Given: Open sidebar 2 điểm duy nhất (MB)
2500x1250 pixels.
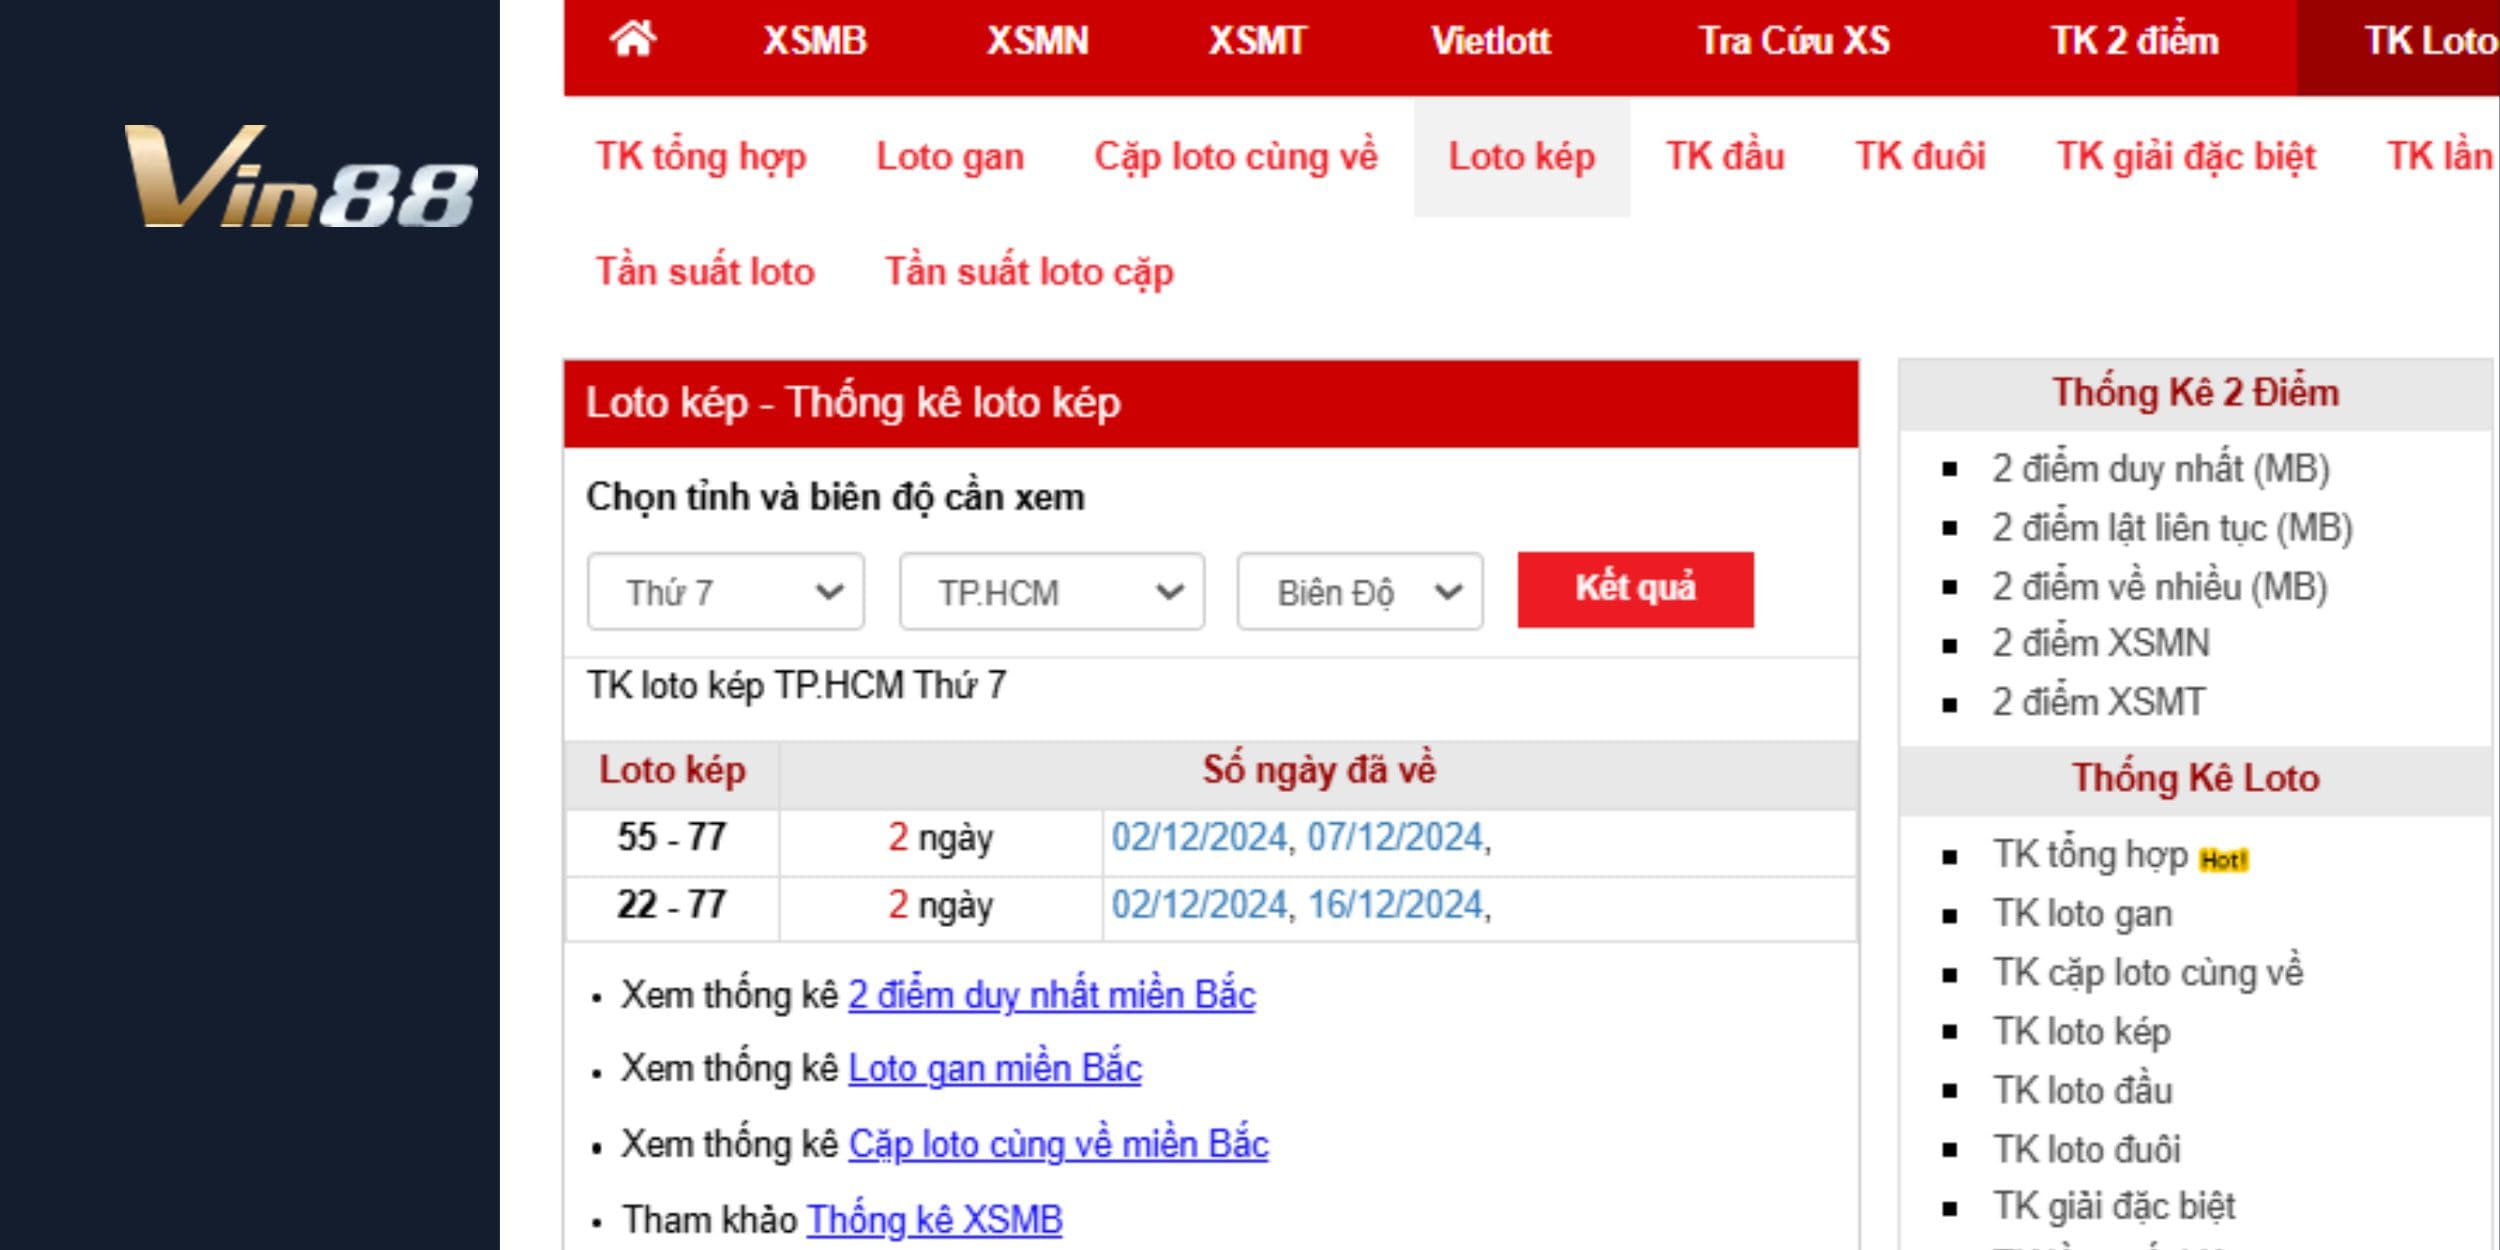Looking at the screenshot, I should (x=2160, y=469).
